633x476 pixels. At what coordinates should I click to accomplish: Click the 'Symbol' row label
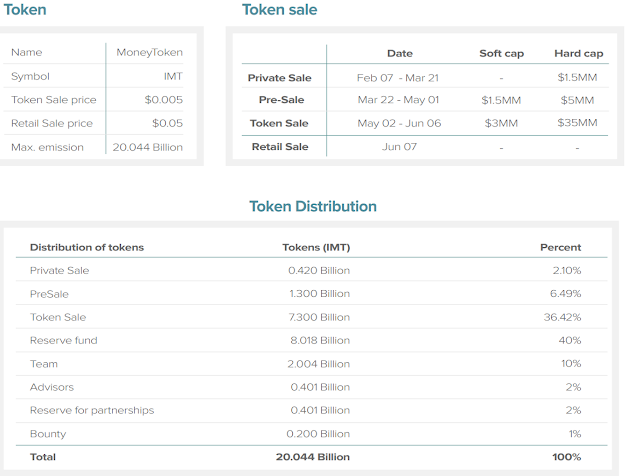click(x=30, y=76)
